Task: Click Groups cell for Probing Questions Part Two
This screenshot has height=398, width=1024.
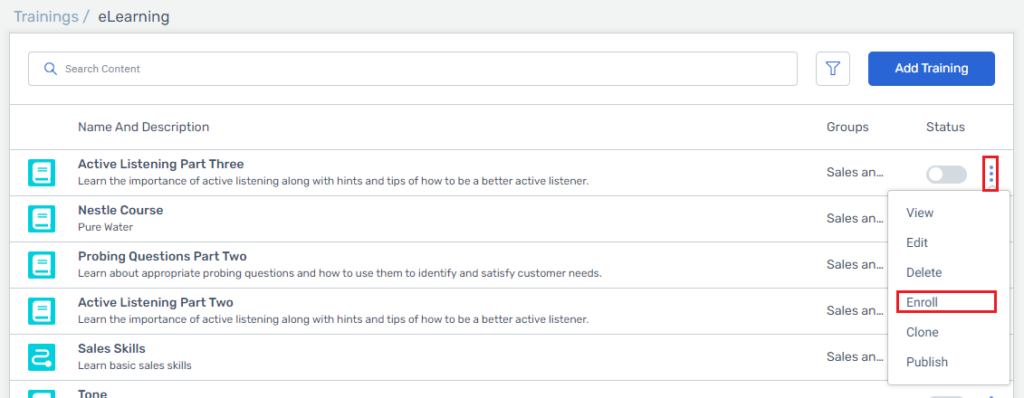Action: pyautogui.click(x=855, y=265)
